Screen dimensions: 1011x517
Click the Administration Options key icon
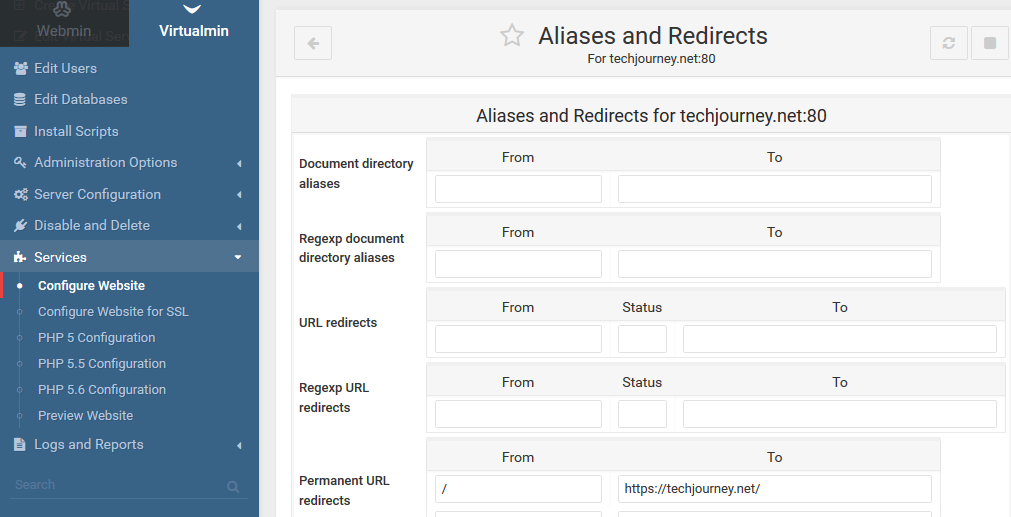coord(20,162)
